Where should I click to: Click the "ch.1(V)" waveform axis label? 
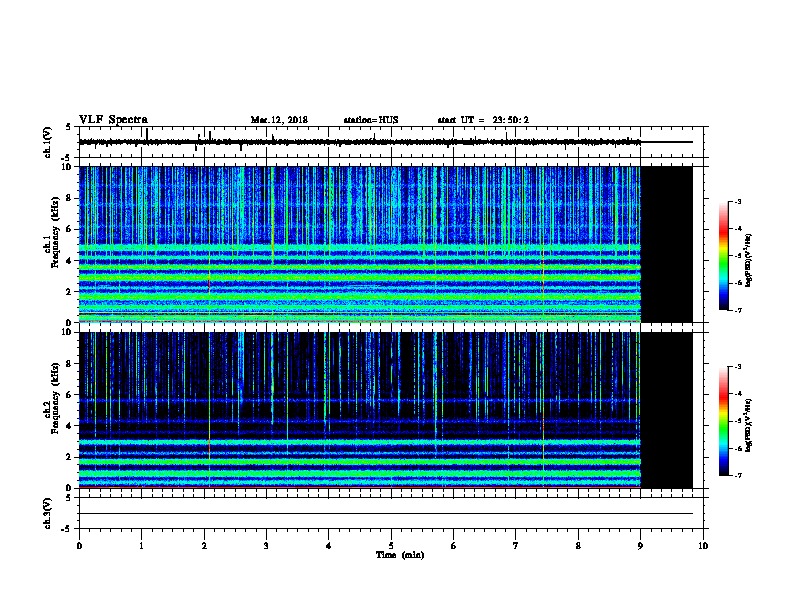coord(47,142)
